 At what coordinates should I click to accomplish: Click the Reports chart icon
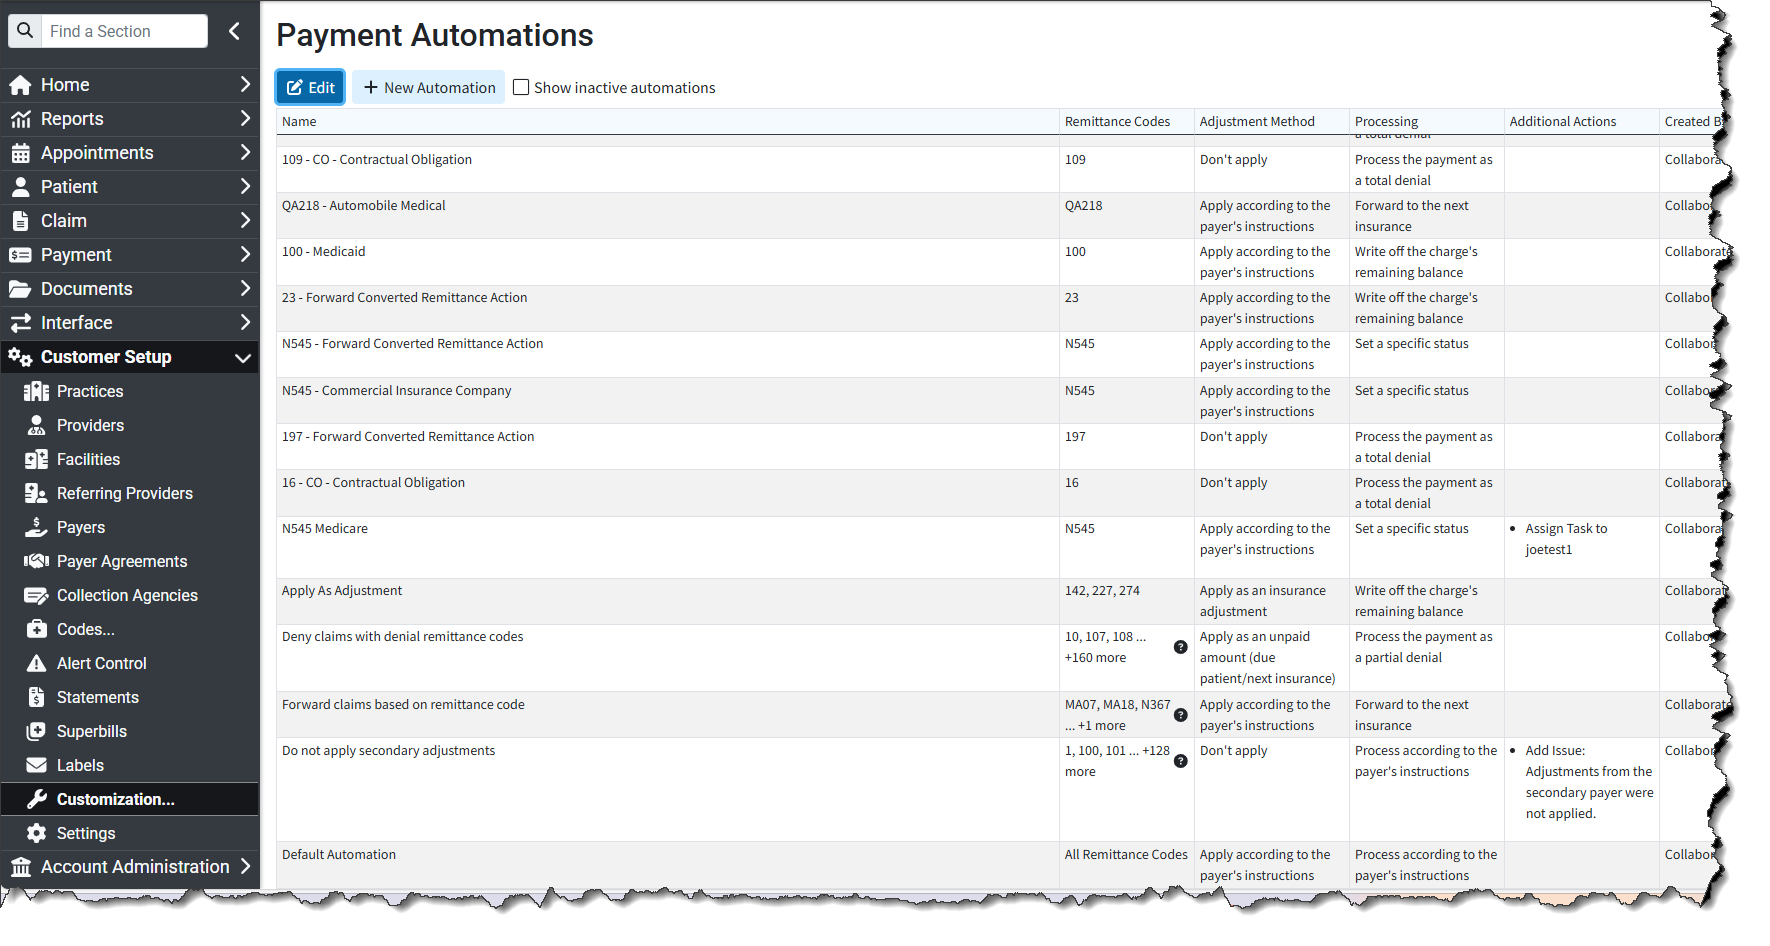[x=20, y=119]
